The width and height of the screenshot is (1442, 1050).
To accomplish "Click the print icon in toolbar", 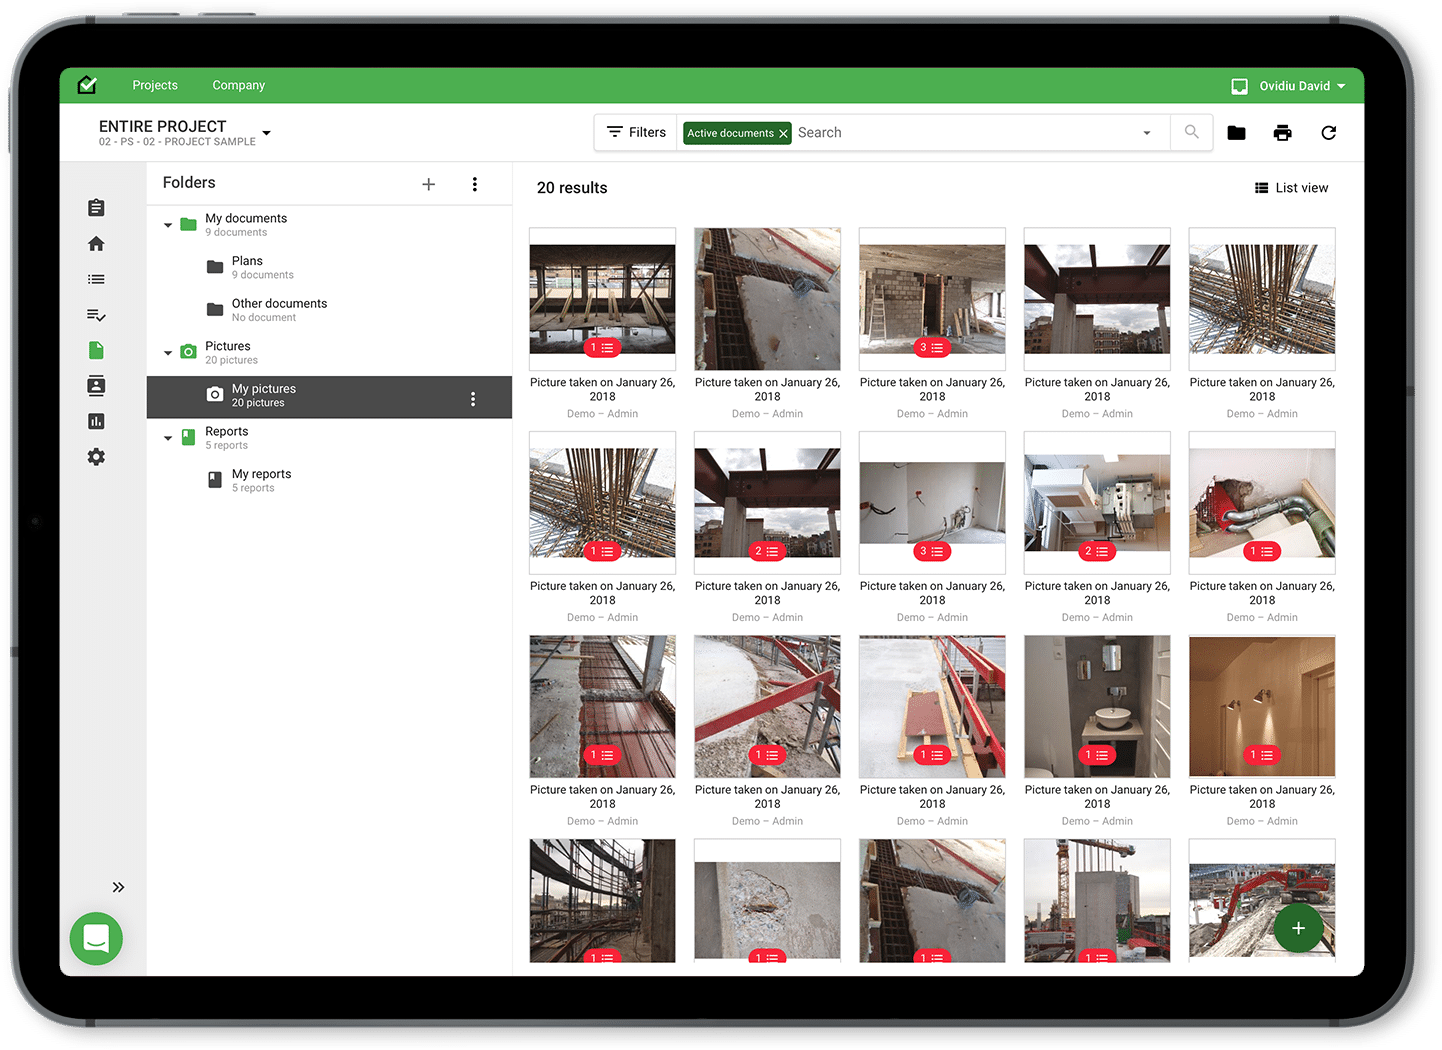I will 1282,133.
